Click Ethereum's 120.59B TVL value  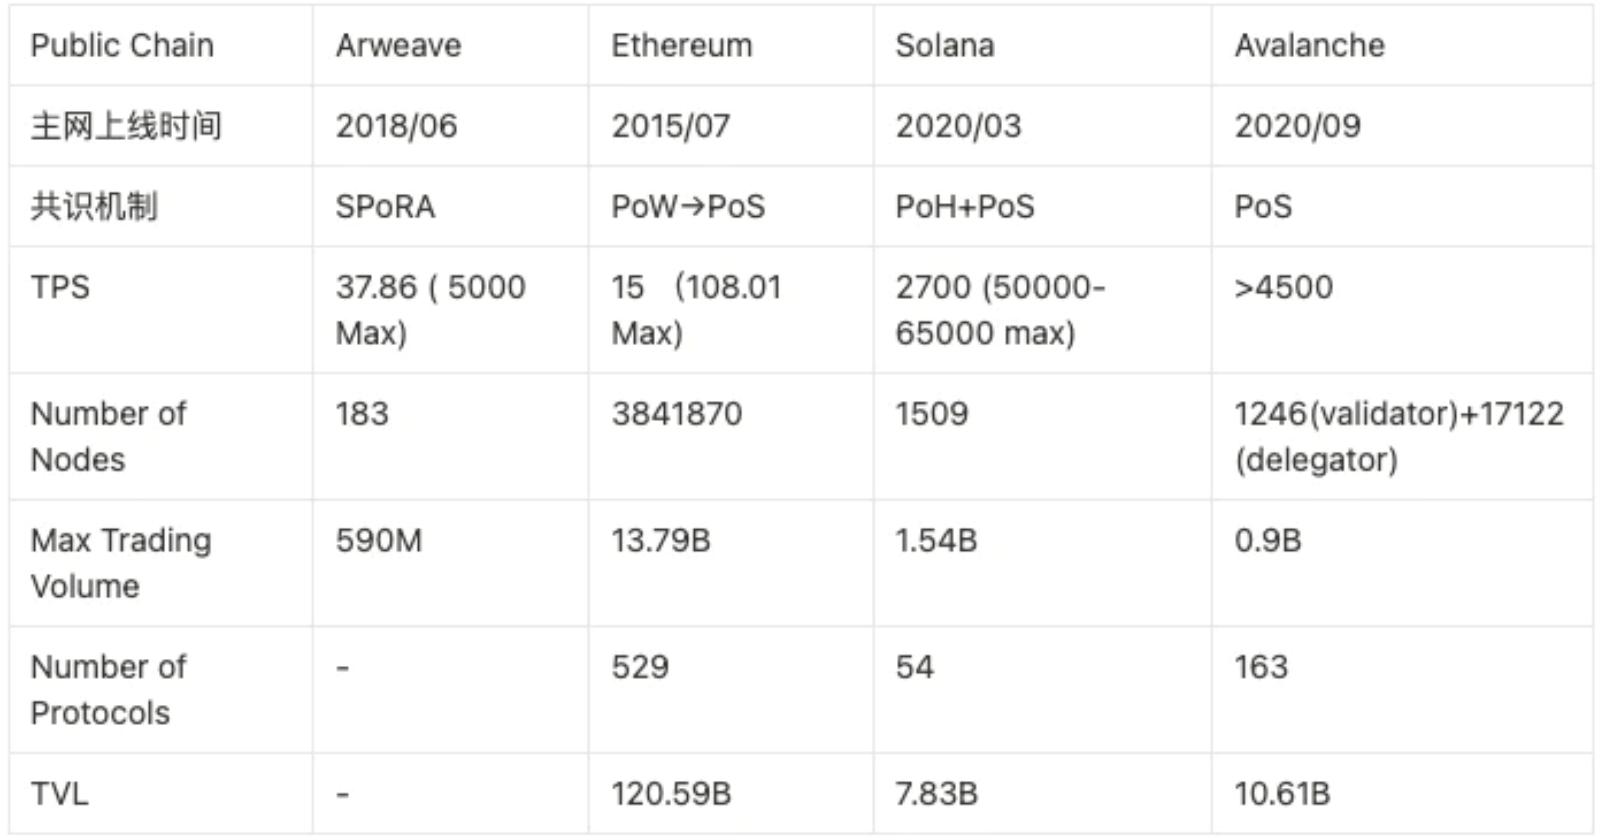[x=671, y=794]
